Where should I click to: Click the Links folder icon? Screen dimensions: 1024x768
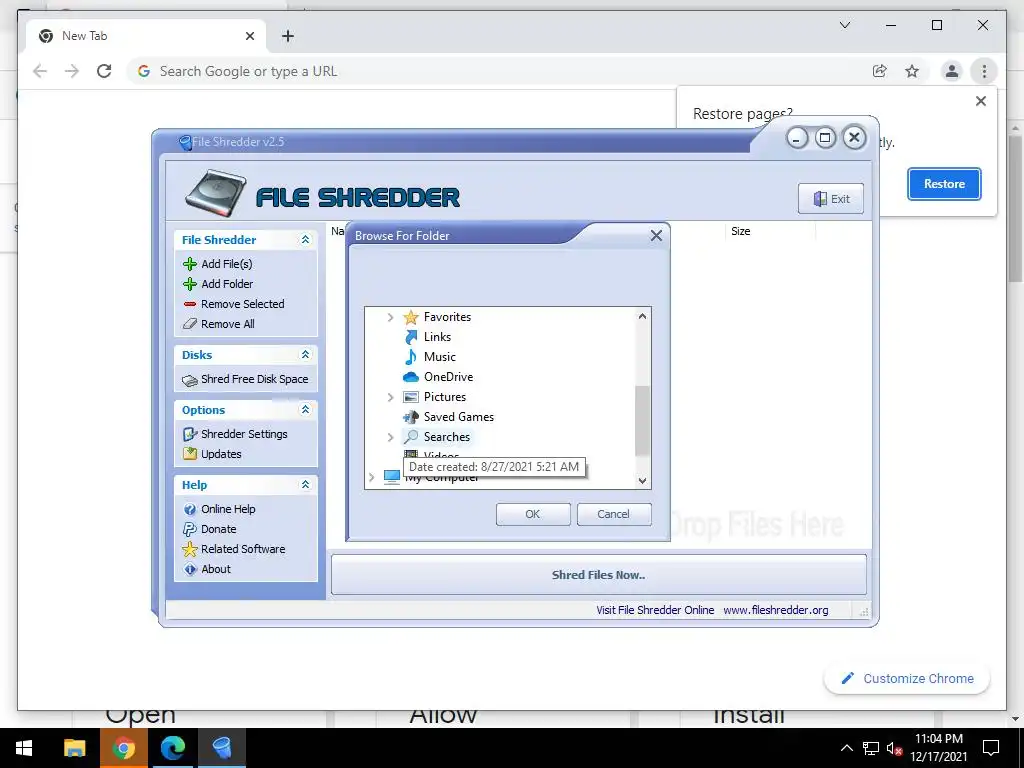pyautogui.click(x=411, y=337)
